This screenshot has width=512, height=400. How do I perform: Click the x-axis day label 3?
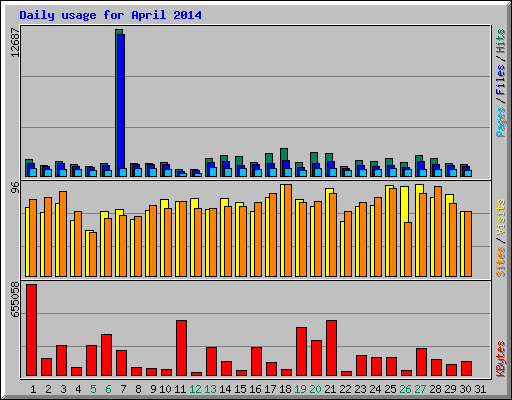click(63, 389)
